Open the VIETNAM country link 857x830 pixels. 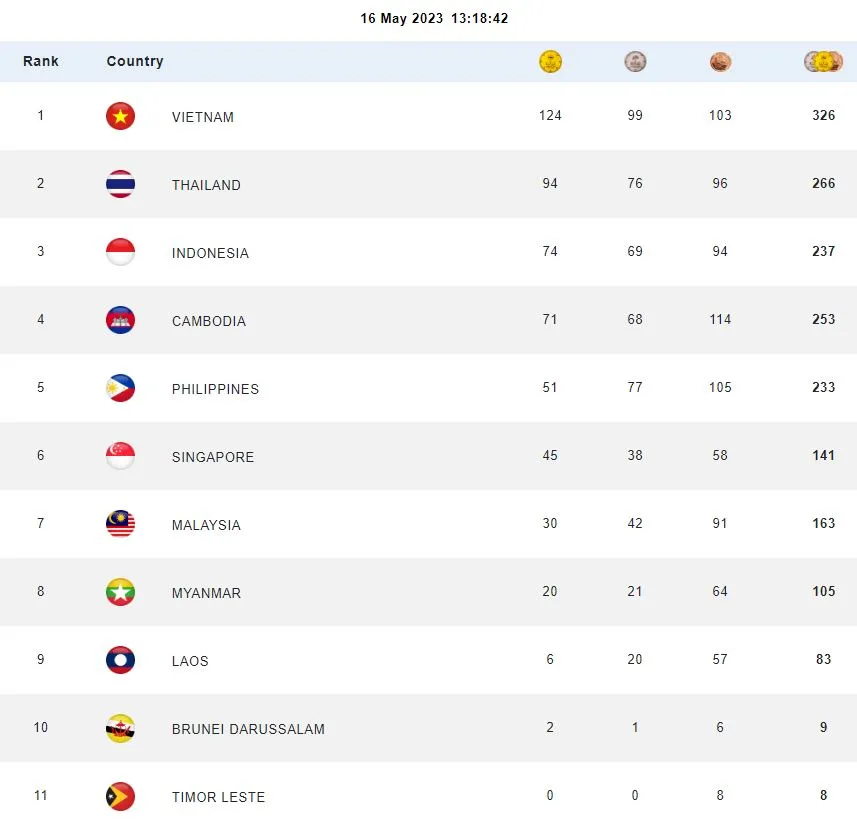[203, 117]
